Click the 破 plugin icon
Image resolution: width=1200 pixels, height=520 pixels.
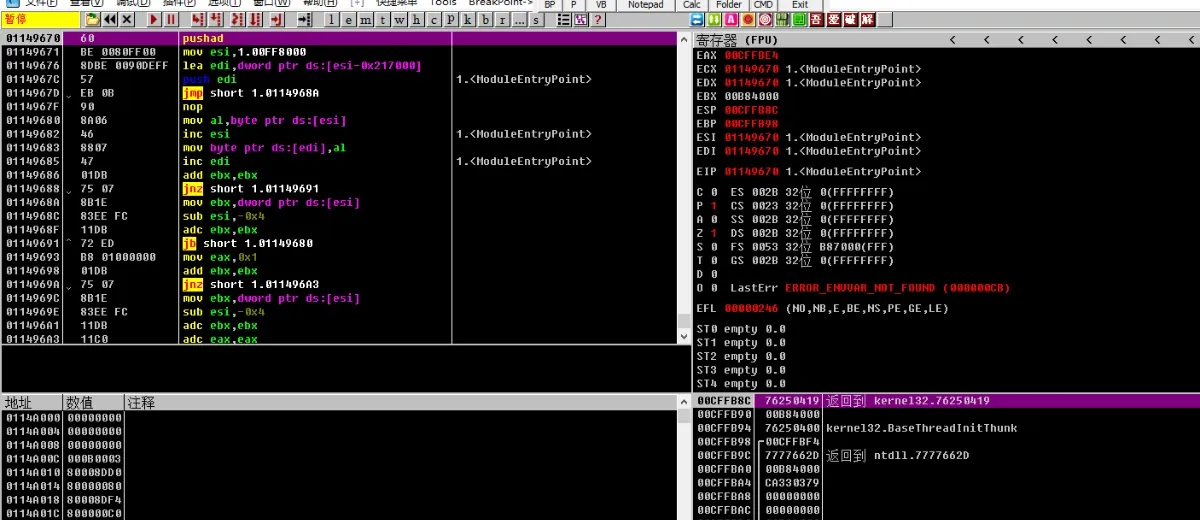coord(850,19)
